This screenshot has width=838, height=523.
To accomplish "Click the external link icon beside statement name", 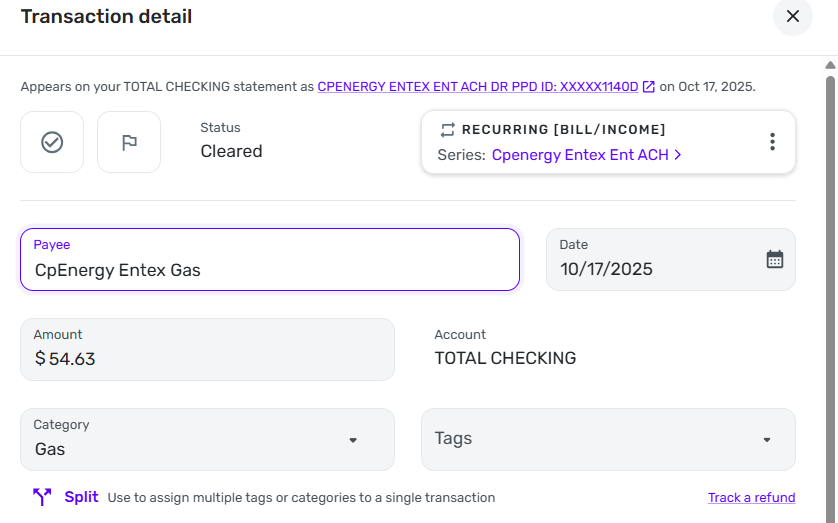I will click(649, 87).
